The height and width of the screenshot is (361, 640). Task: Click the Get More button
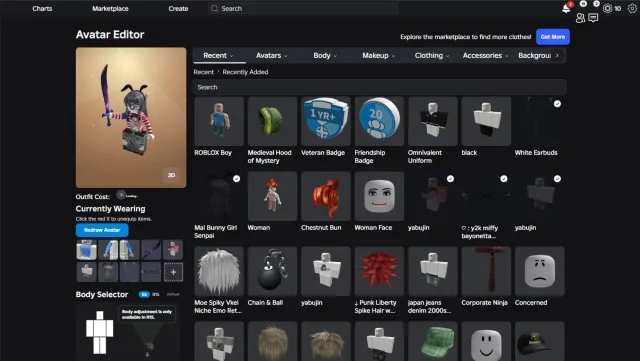tap(553, 37)
